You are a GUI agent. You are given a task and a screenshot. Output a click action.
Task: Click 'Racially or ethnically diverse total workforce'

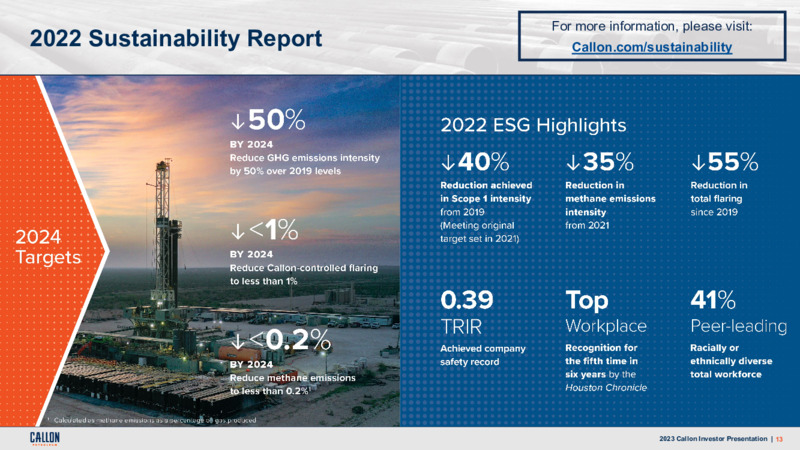click(x=731, y=361)
